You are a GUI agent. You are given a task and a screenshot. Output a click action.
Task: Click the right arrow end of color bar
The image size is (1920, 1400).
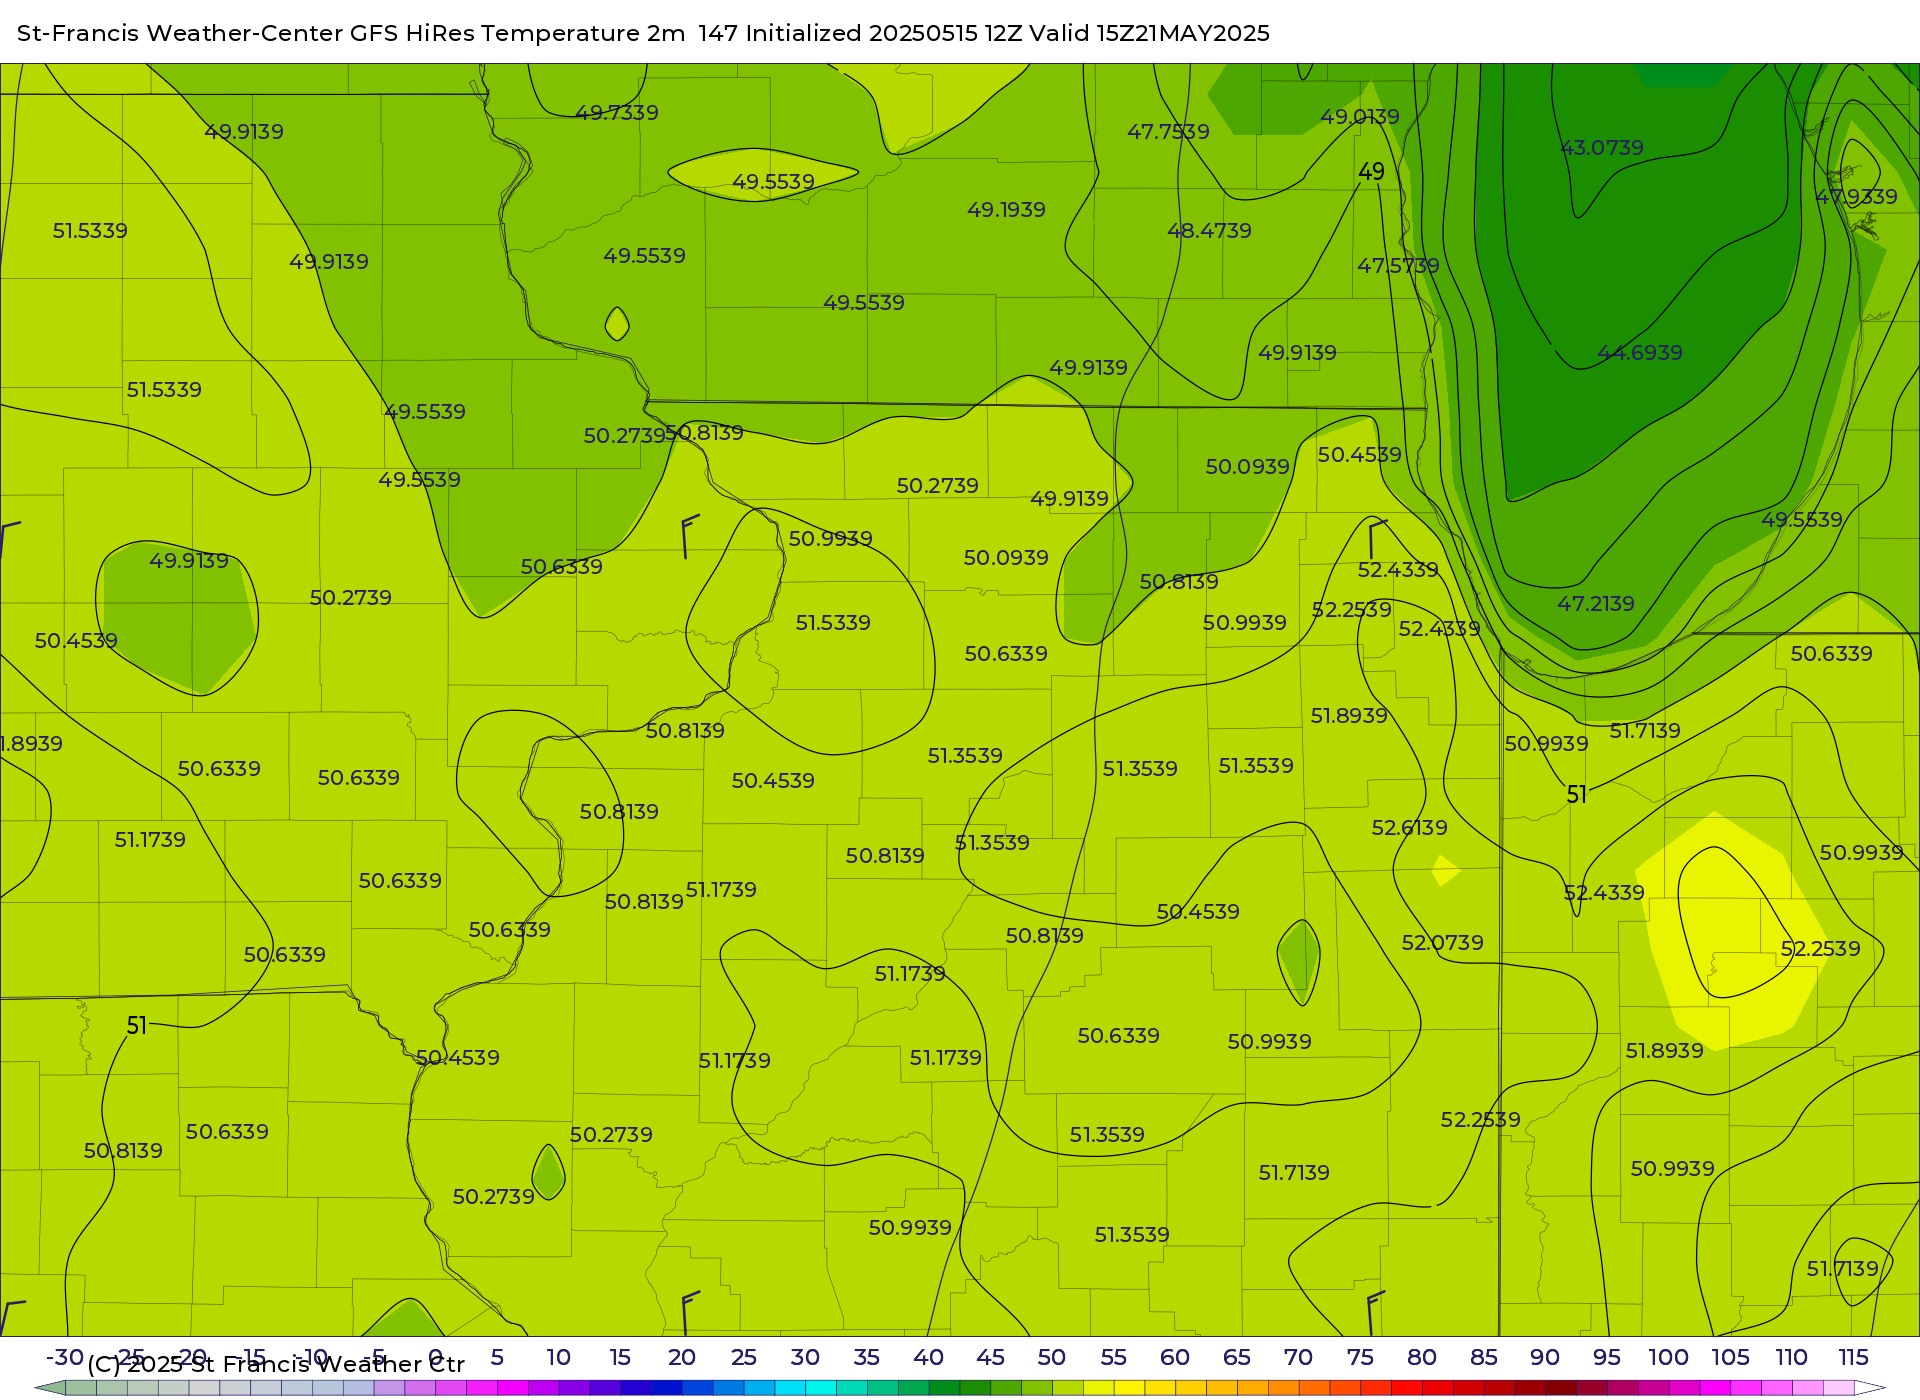click(1871, 1388)
